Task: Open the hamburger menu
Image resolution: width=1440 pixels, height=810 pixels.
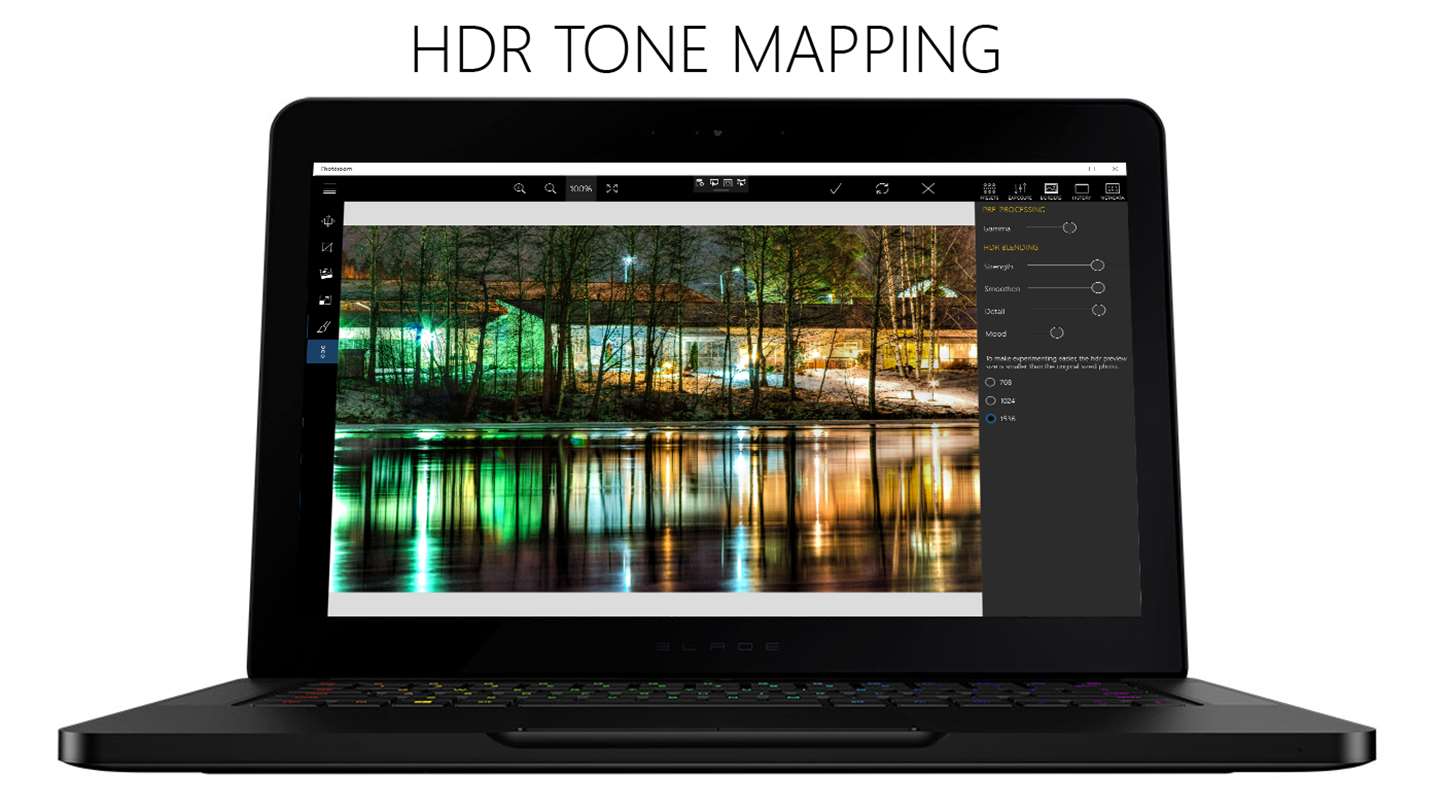Action: 329,190
